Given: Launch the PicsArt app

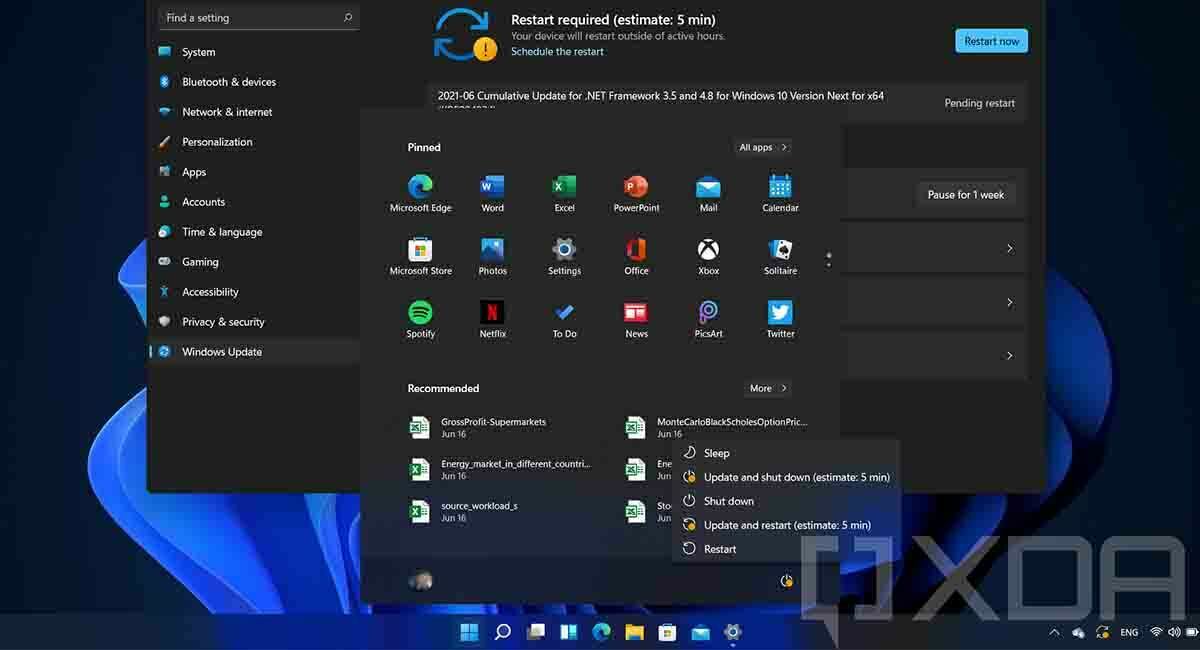Looking at the screenshot, I should (x=708, y=319).
